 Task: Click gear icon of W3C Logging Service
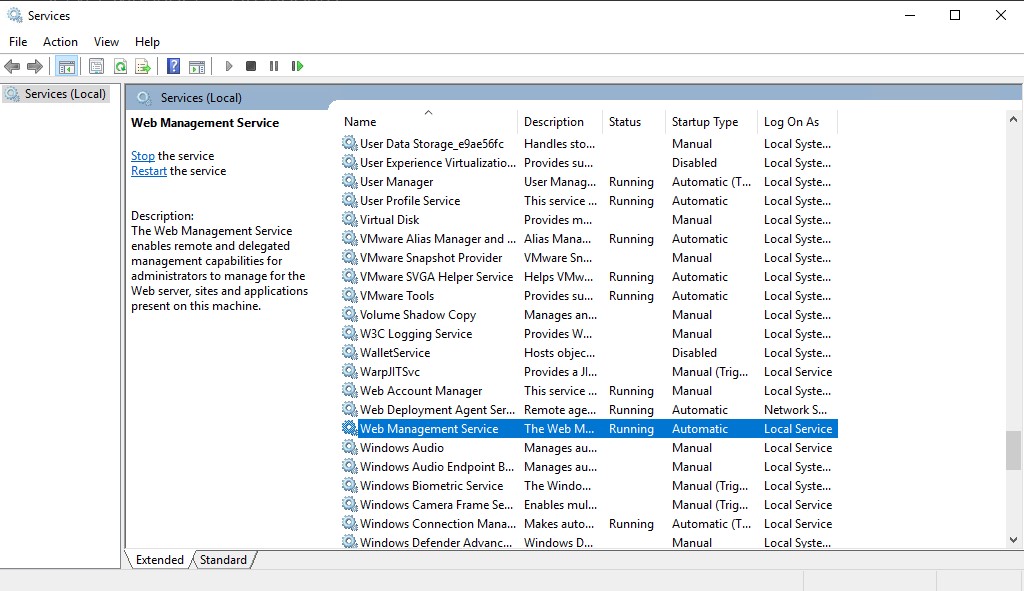click(349, 333)
